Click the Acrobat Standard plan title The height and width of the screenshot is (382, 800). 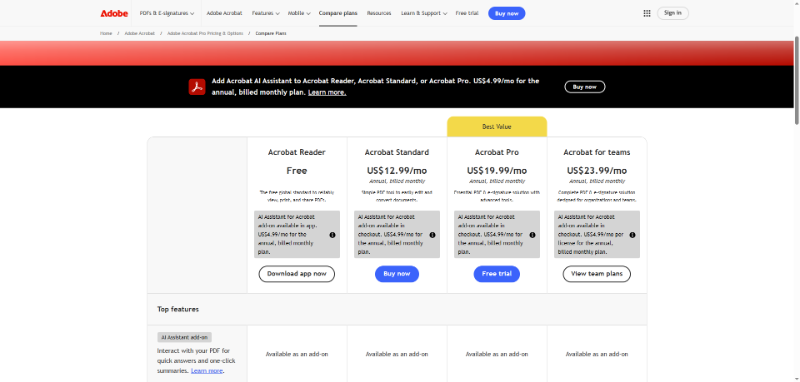pos(397,152)
